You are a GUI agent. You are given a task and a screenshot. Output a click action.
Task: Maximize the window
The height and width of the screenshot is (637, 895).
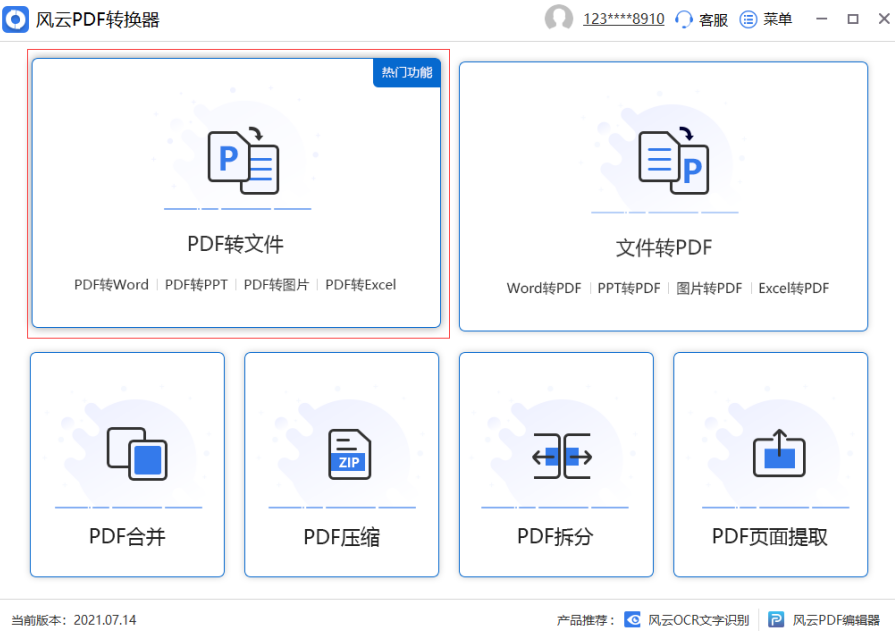pos(853,19)
